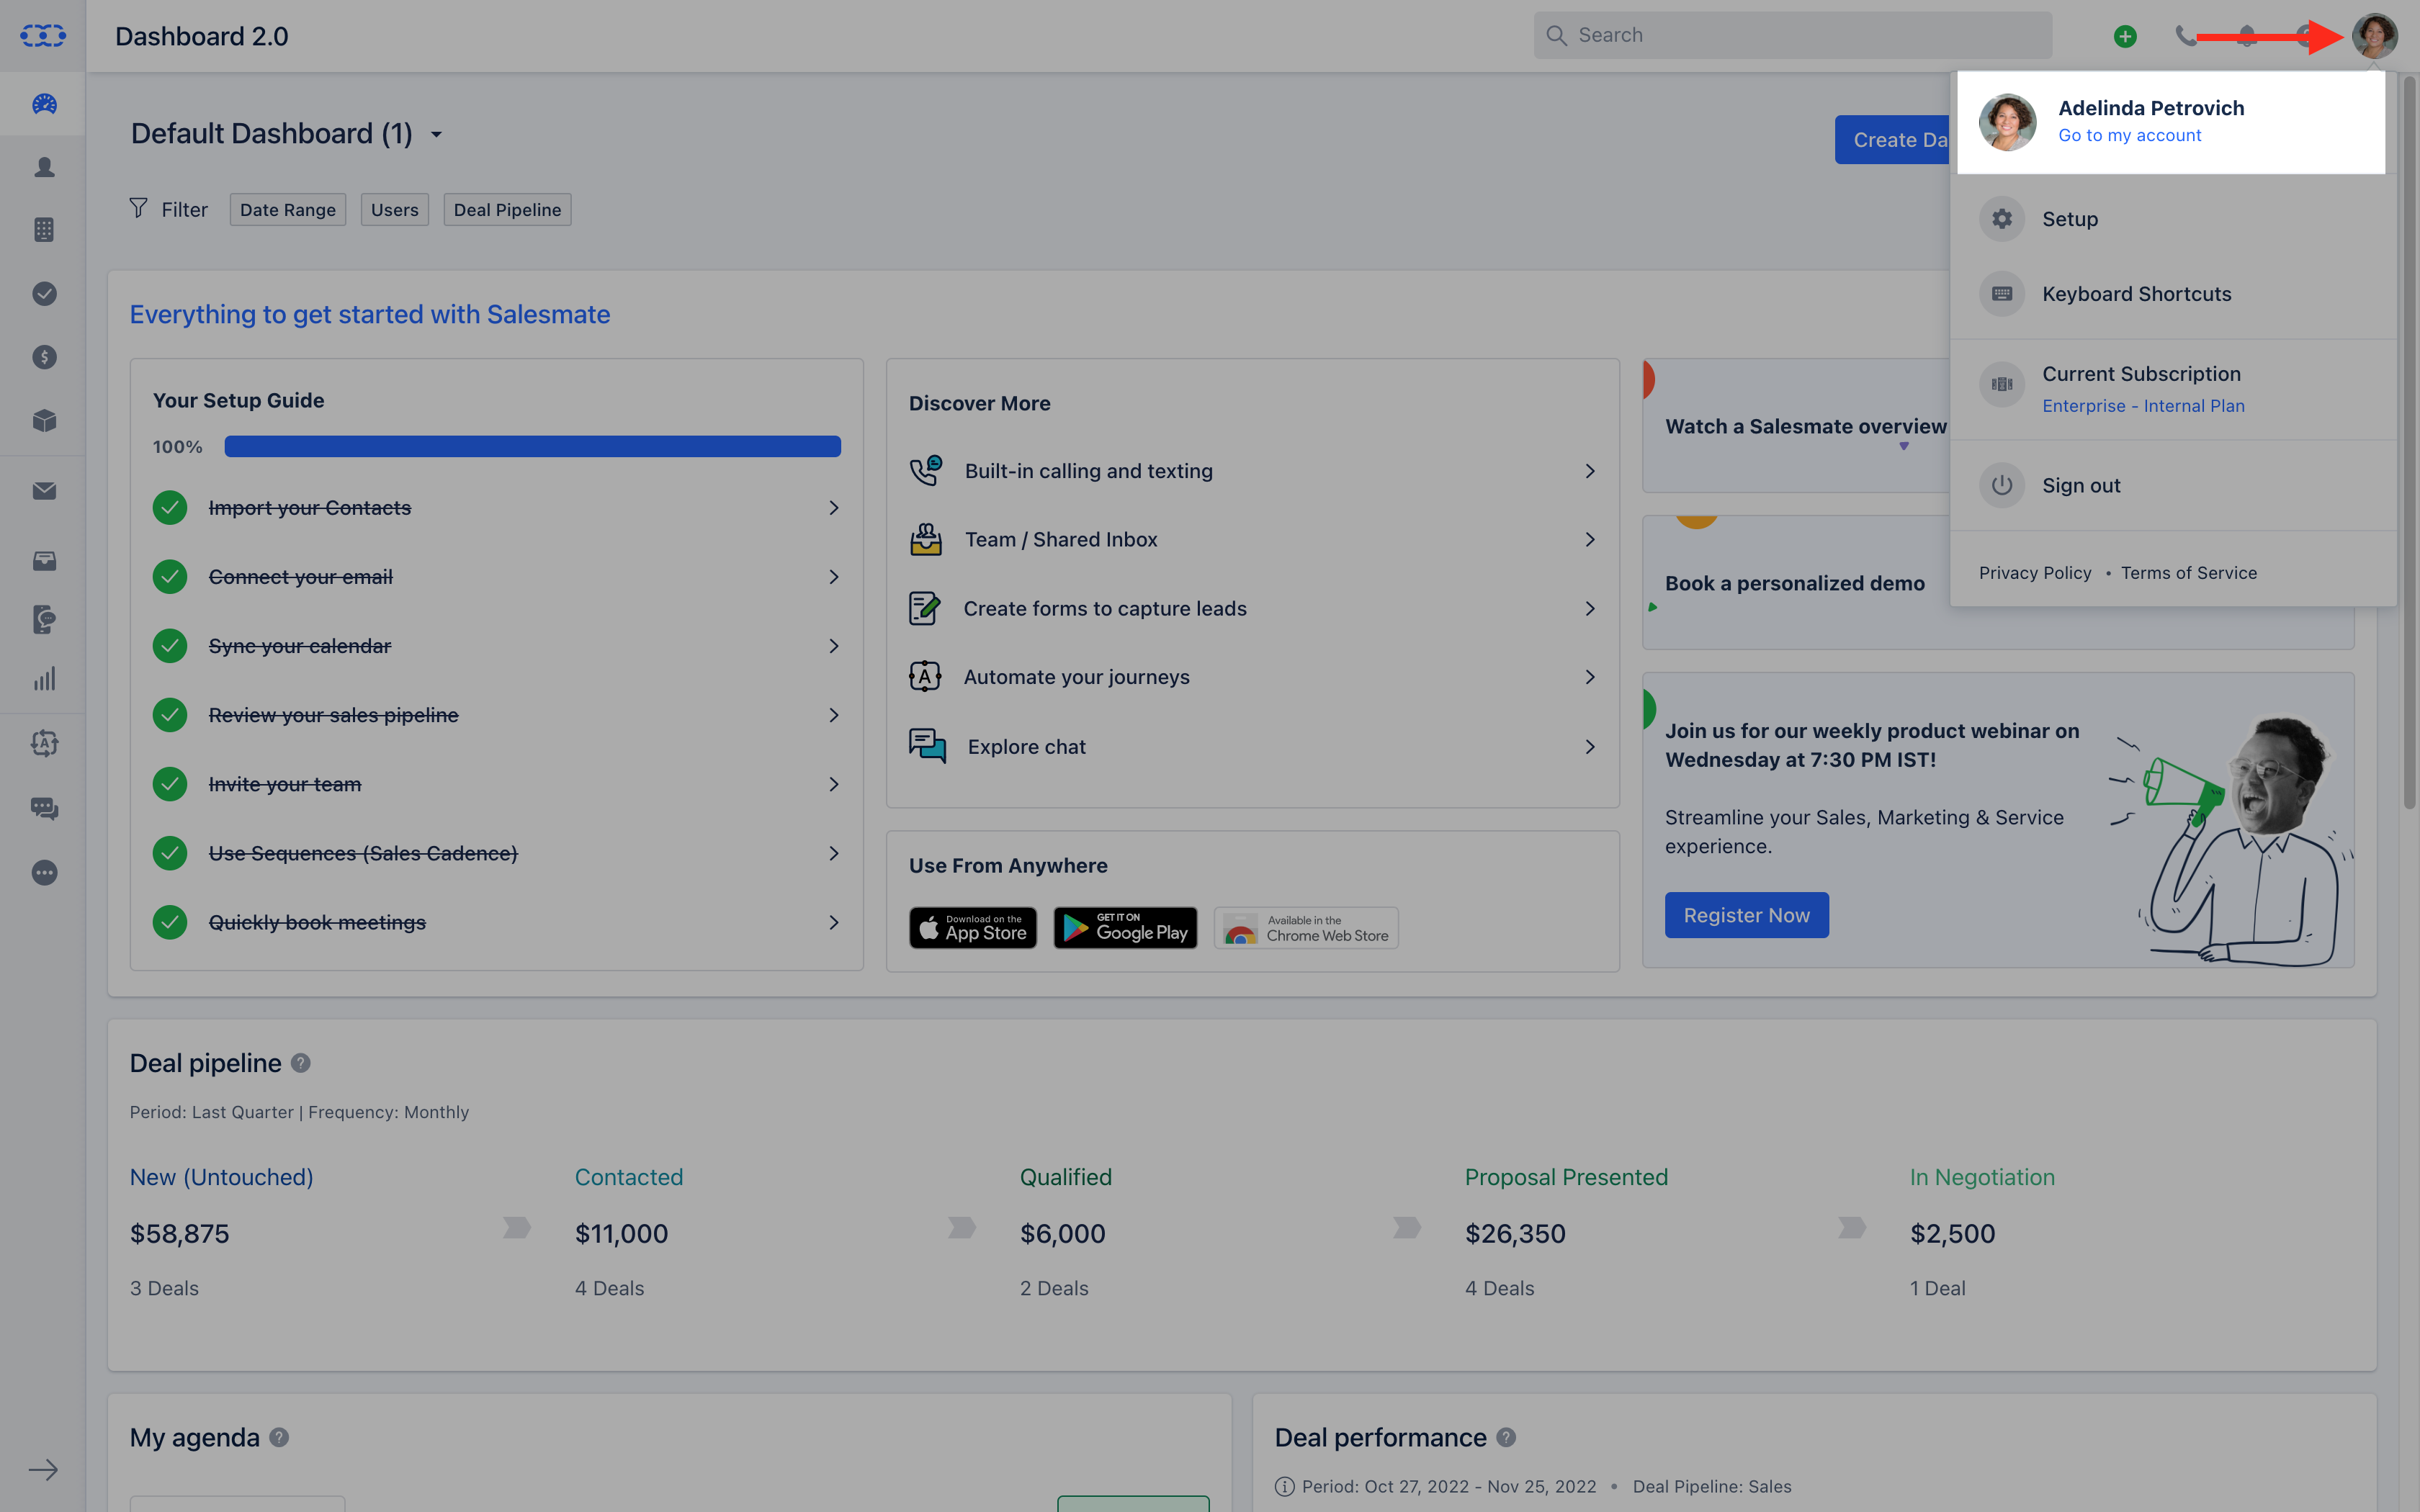The width and height of the screenshot is (2420, 1512).
Task: Open the Deal pipeline help question icon
Action: tap(300, 1063)
